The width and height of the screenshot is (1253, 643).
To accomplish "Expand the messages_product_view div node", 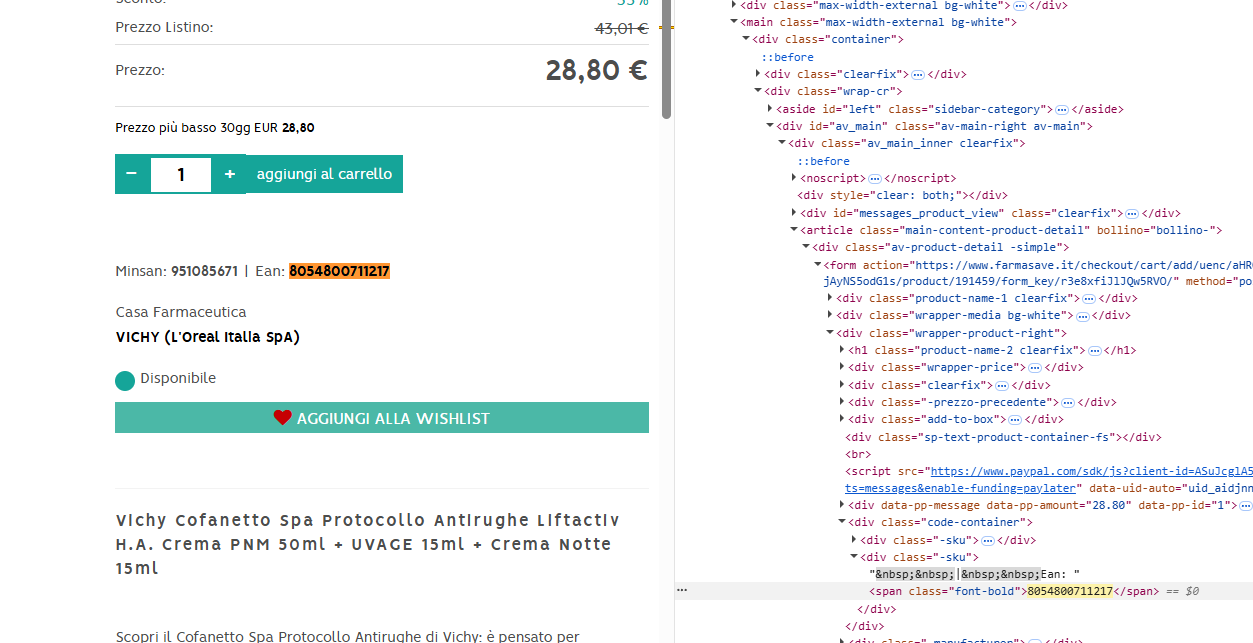I will click(x=794, y=213).
